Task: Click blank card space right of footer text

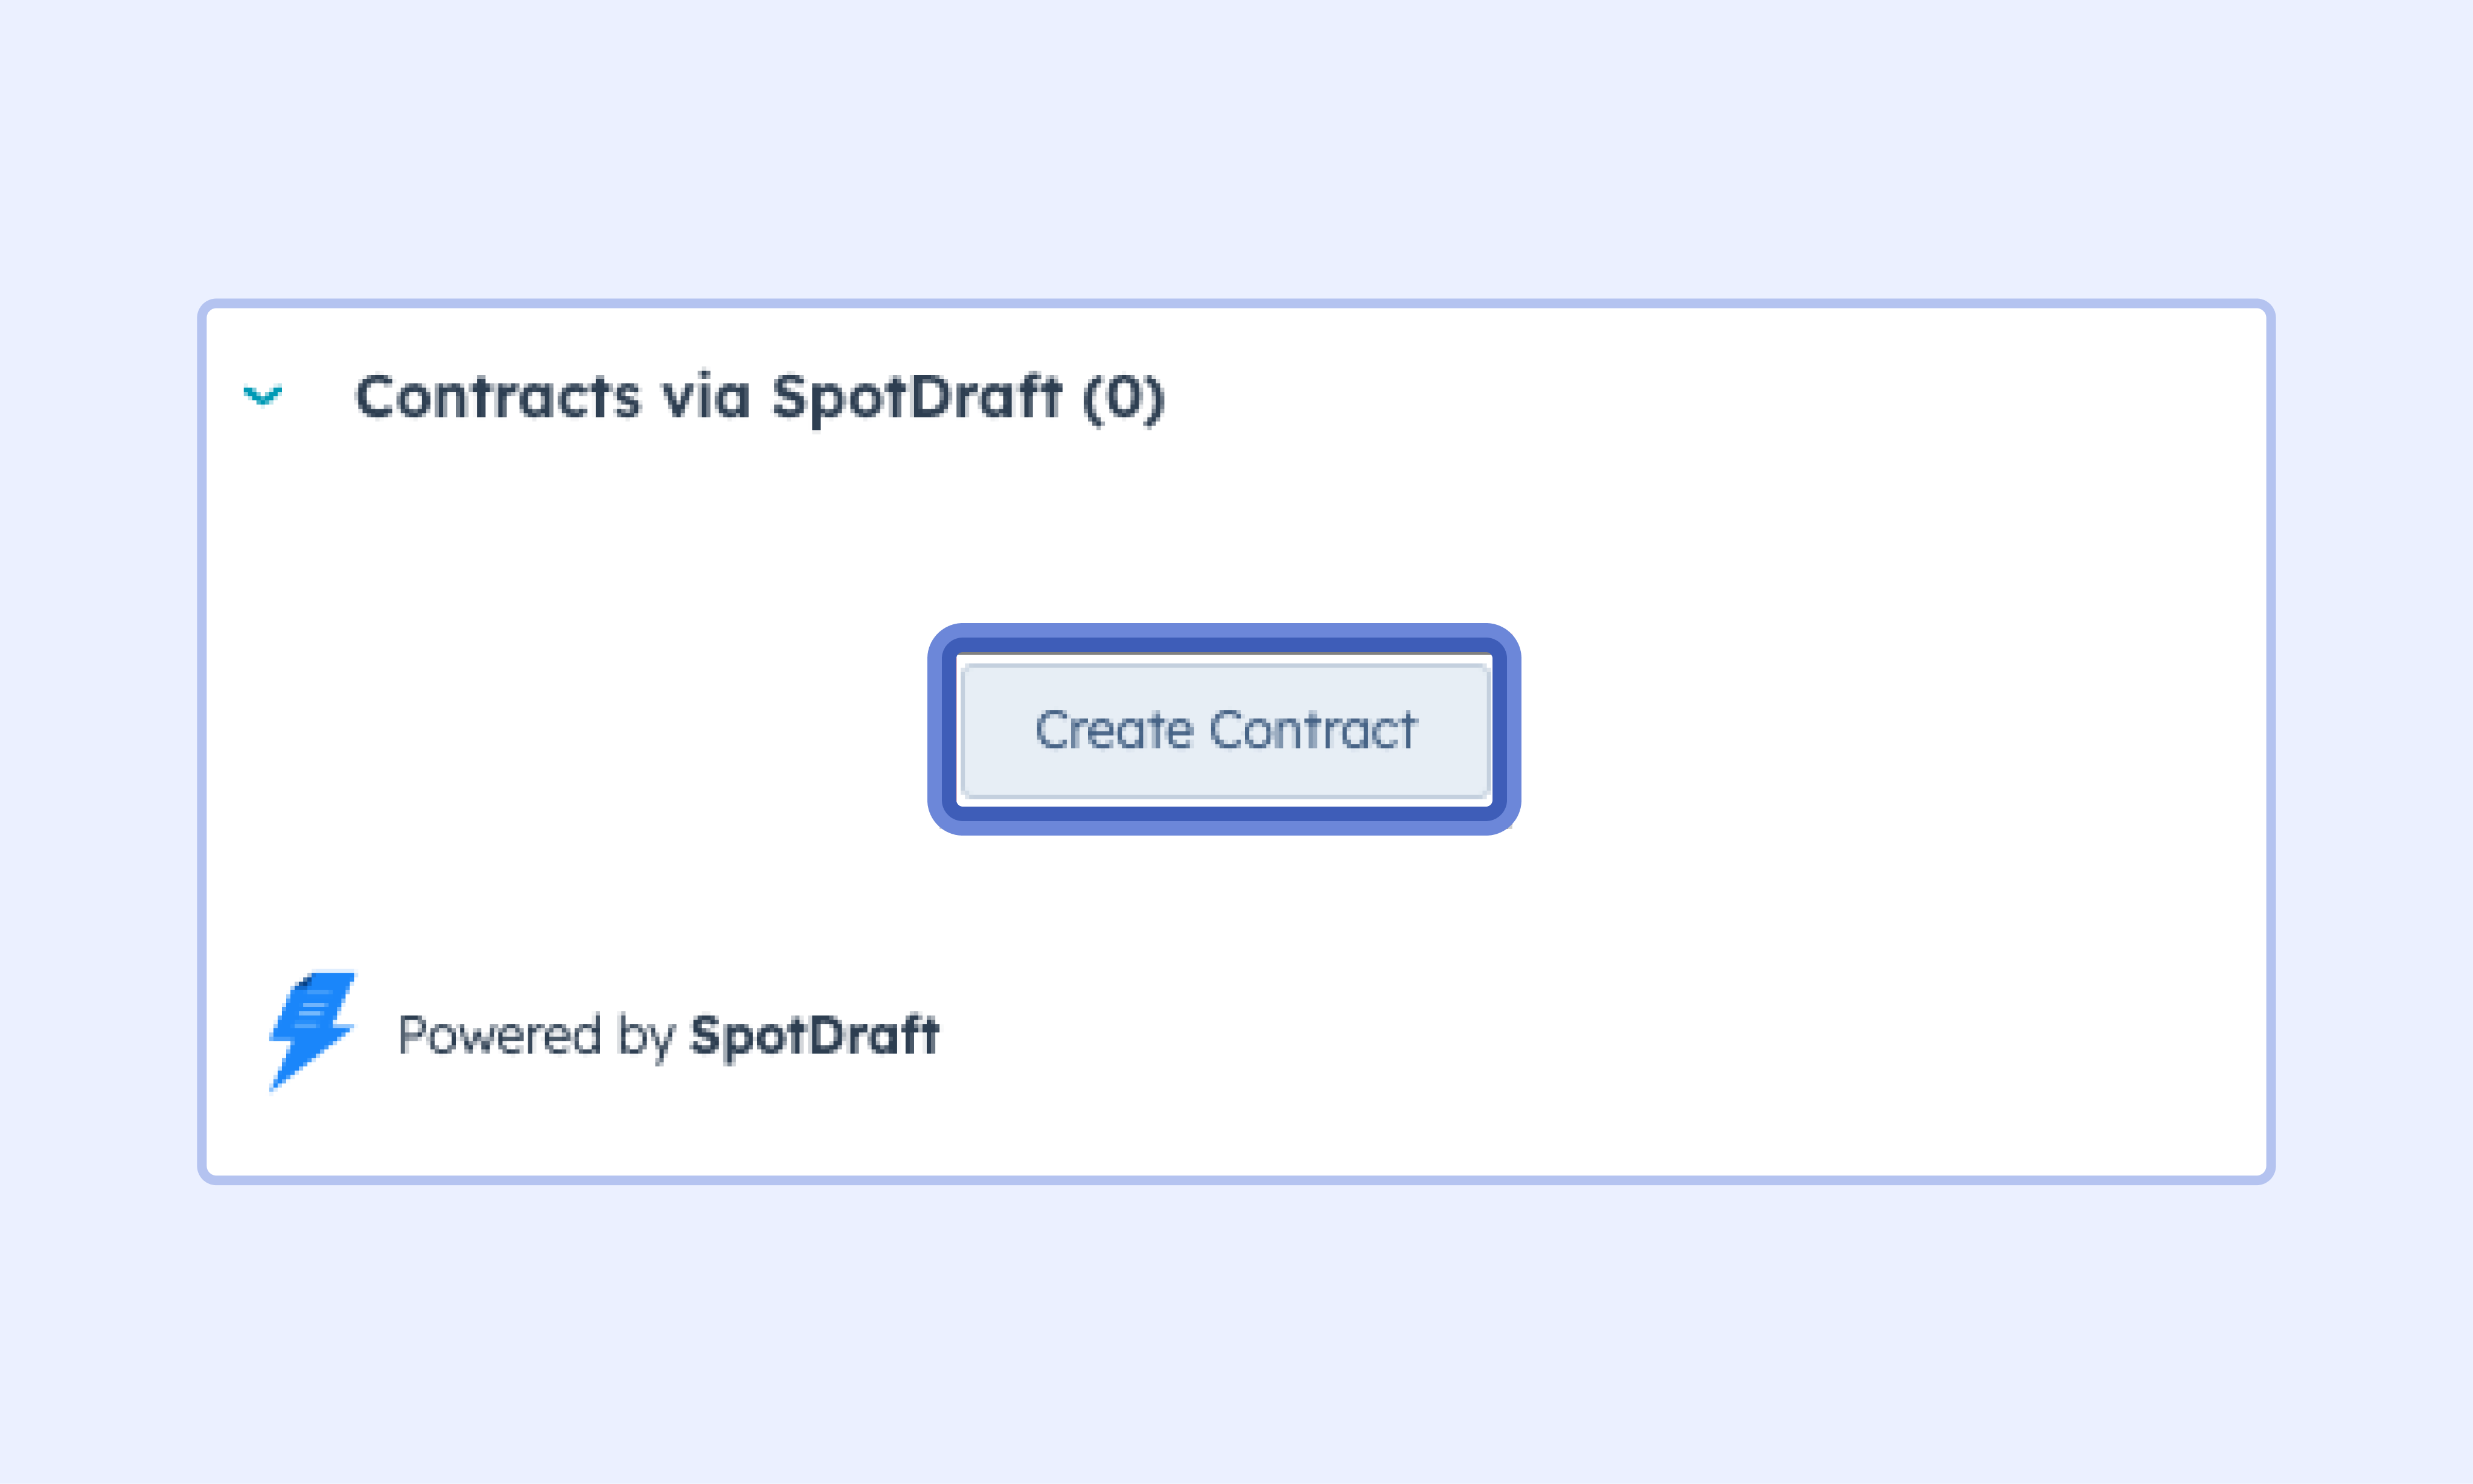Action: pos(1600,1035)
